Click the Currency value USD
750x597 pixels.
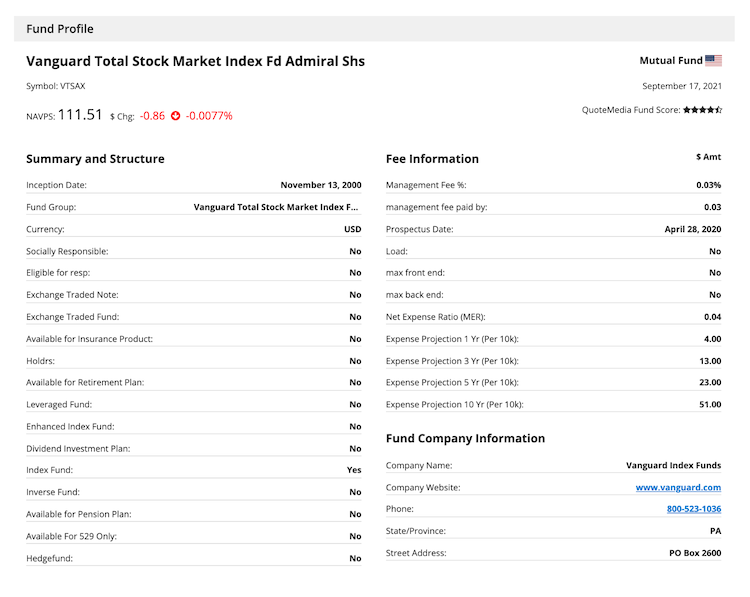tap(353, 229)
